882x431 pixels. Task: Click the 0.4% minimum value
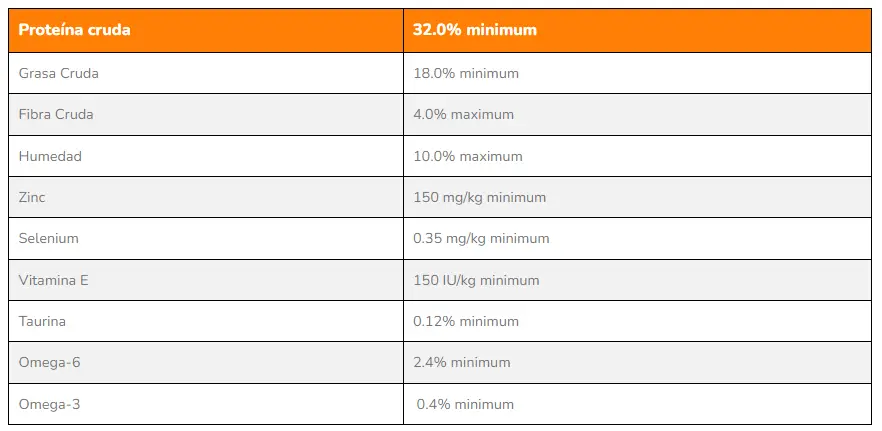click(x=465, y=404)
